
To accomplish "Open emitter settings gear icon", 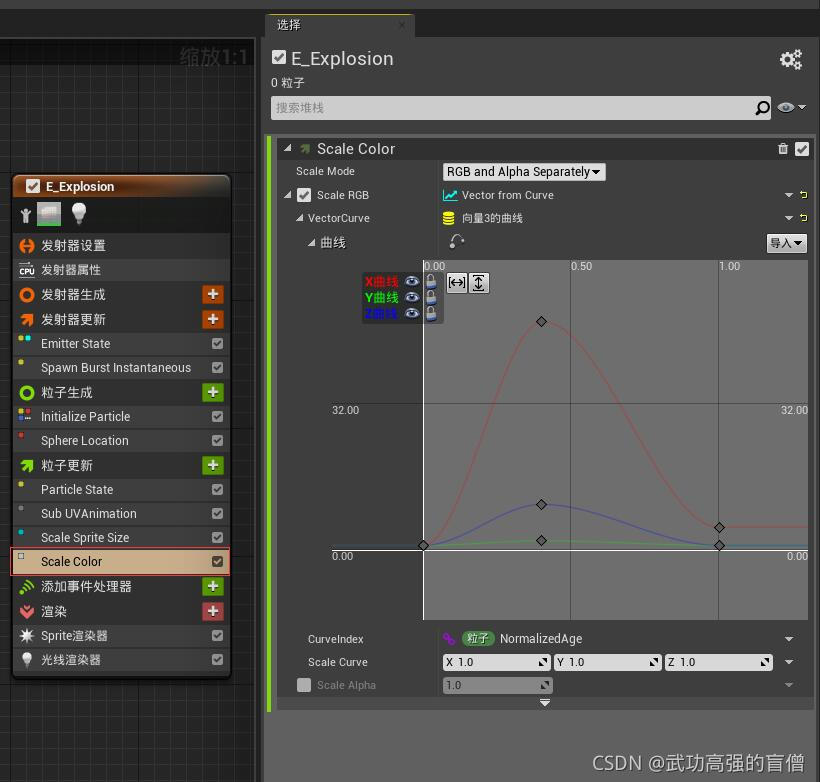I will click(790, 60).
